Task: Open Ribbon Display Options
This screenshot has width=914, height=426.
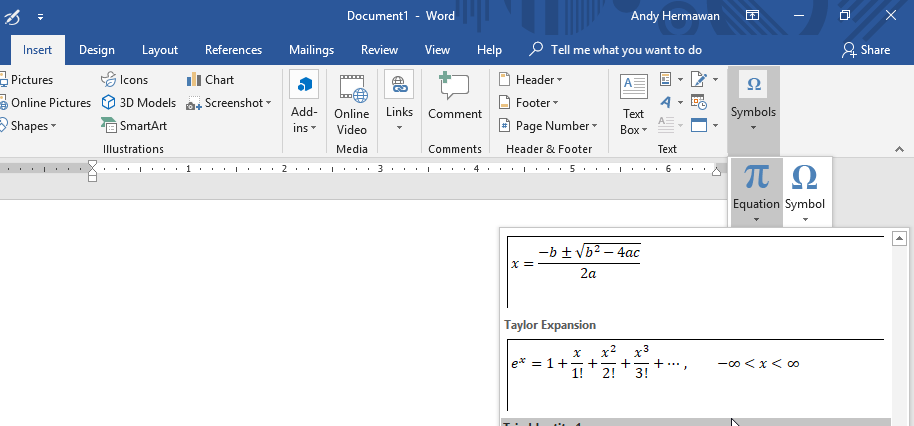Action: [753, 16]
